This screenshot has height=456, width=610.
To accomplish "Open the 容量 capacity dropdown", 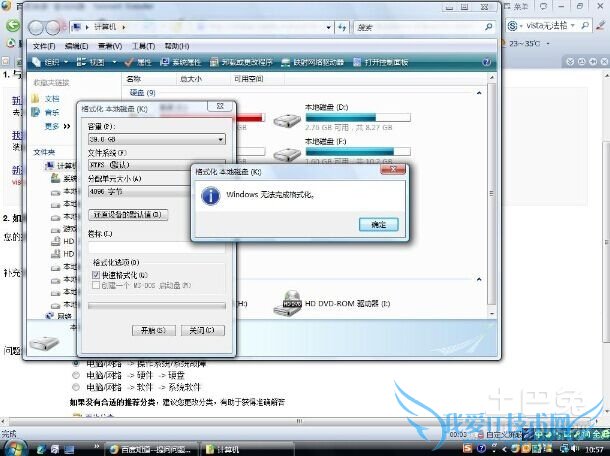I will coord(157,139).
